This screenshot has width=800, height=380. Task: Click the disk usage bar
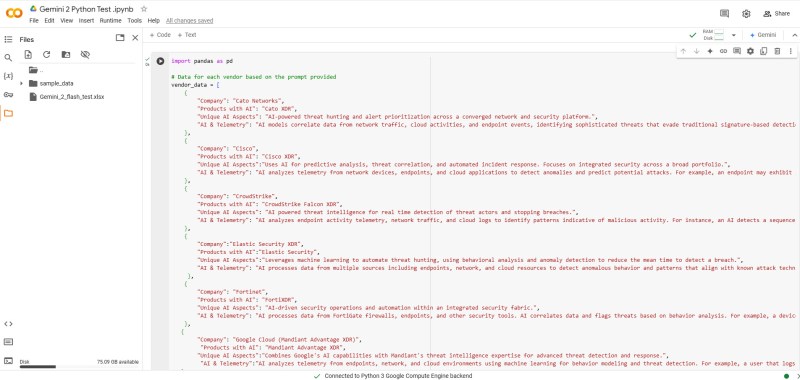tap(38, 367)
